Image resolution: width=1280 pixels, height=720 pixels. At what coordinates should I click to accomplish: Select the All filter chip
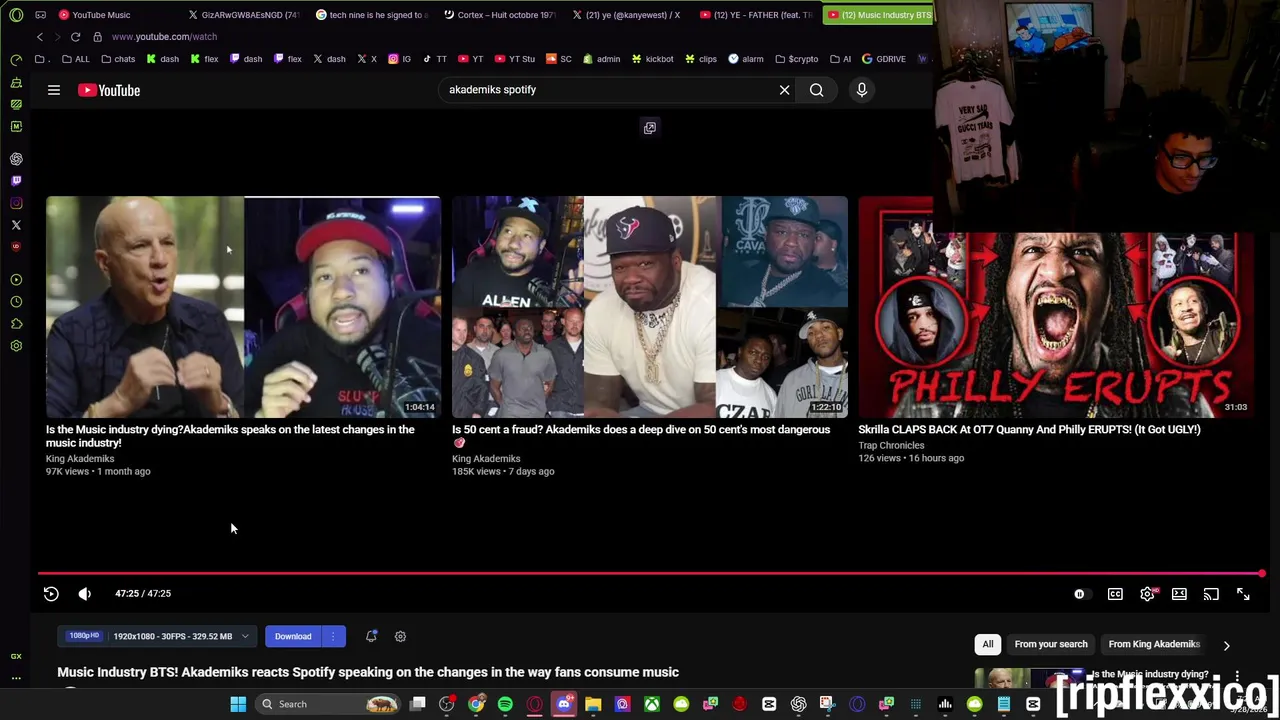pos(988,644)
